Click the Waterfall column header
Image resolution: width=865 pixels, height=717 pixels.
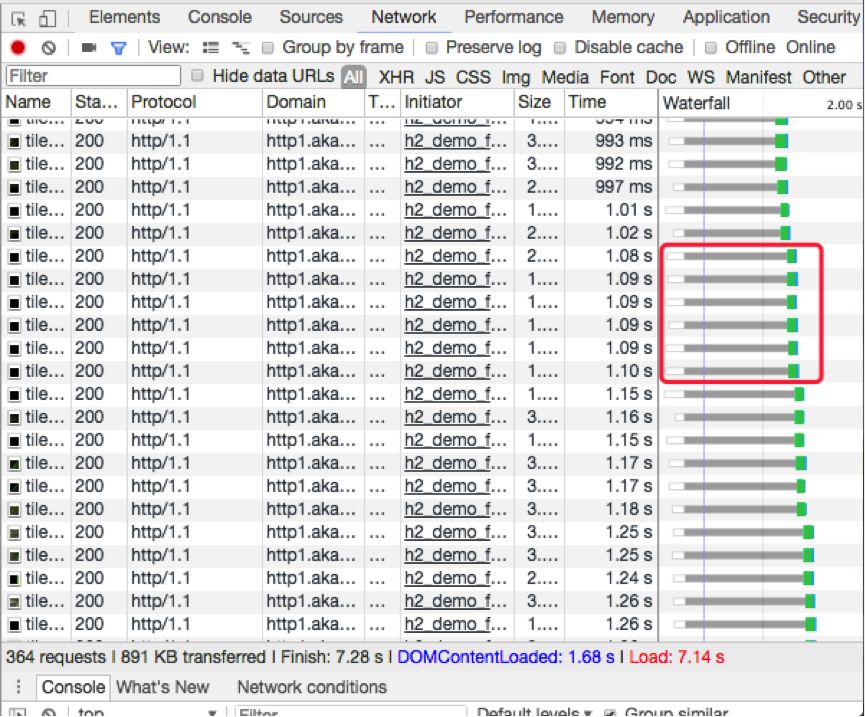click(x=761, y=103)
